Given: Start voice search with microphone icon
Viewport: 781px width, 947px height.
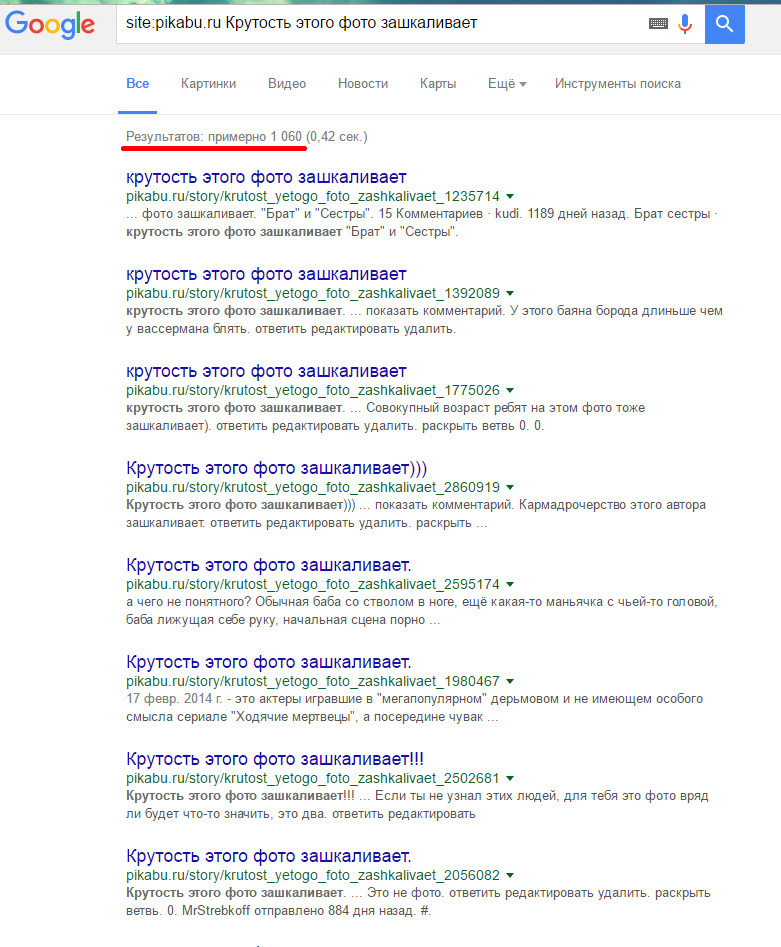Looking at the screenshot, I should [x=684, y=24].
